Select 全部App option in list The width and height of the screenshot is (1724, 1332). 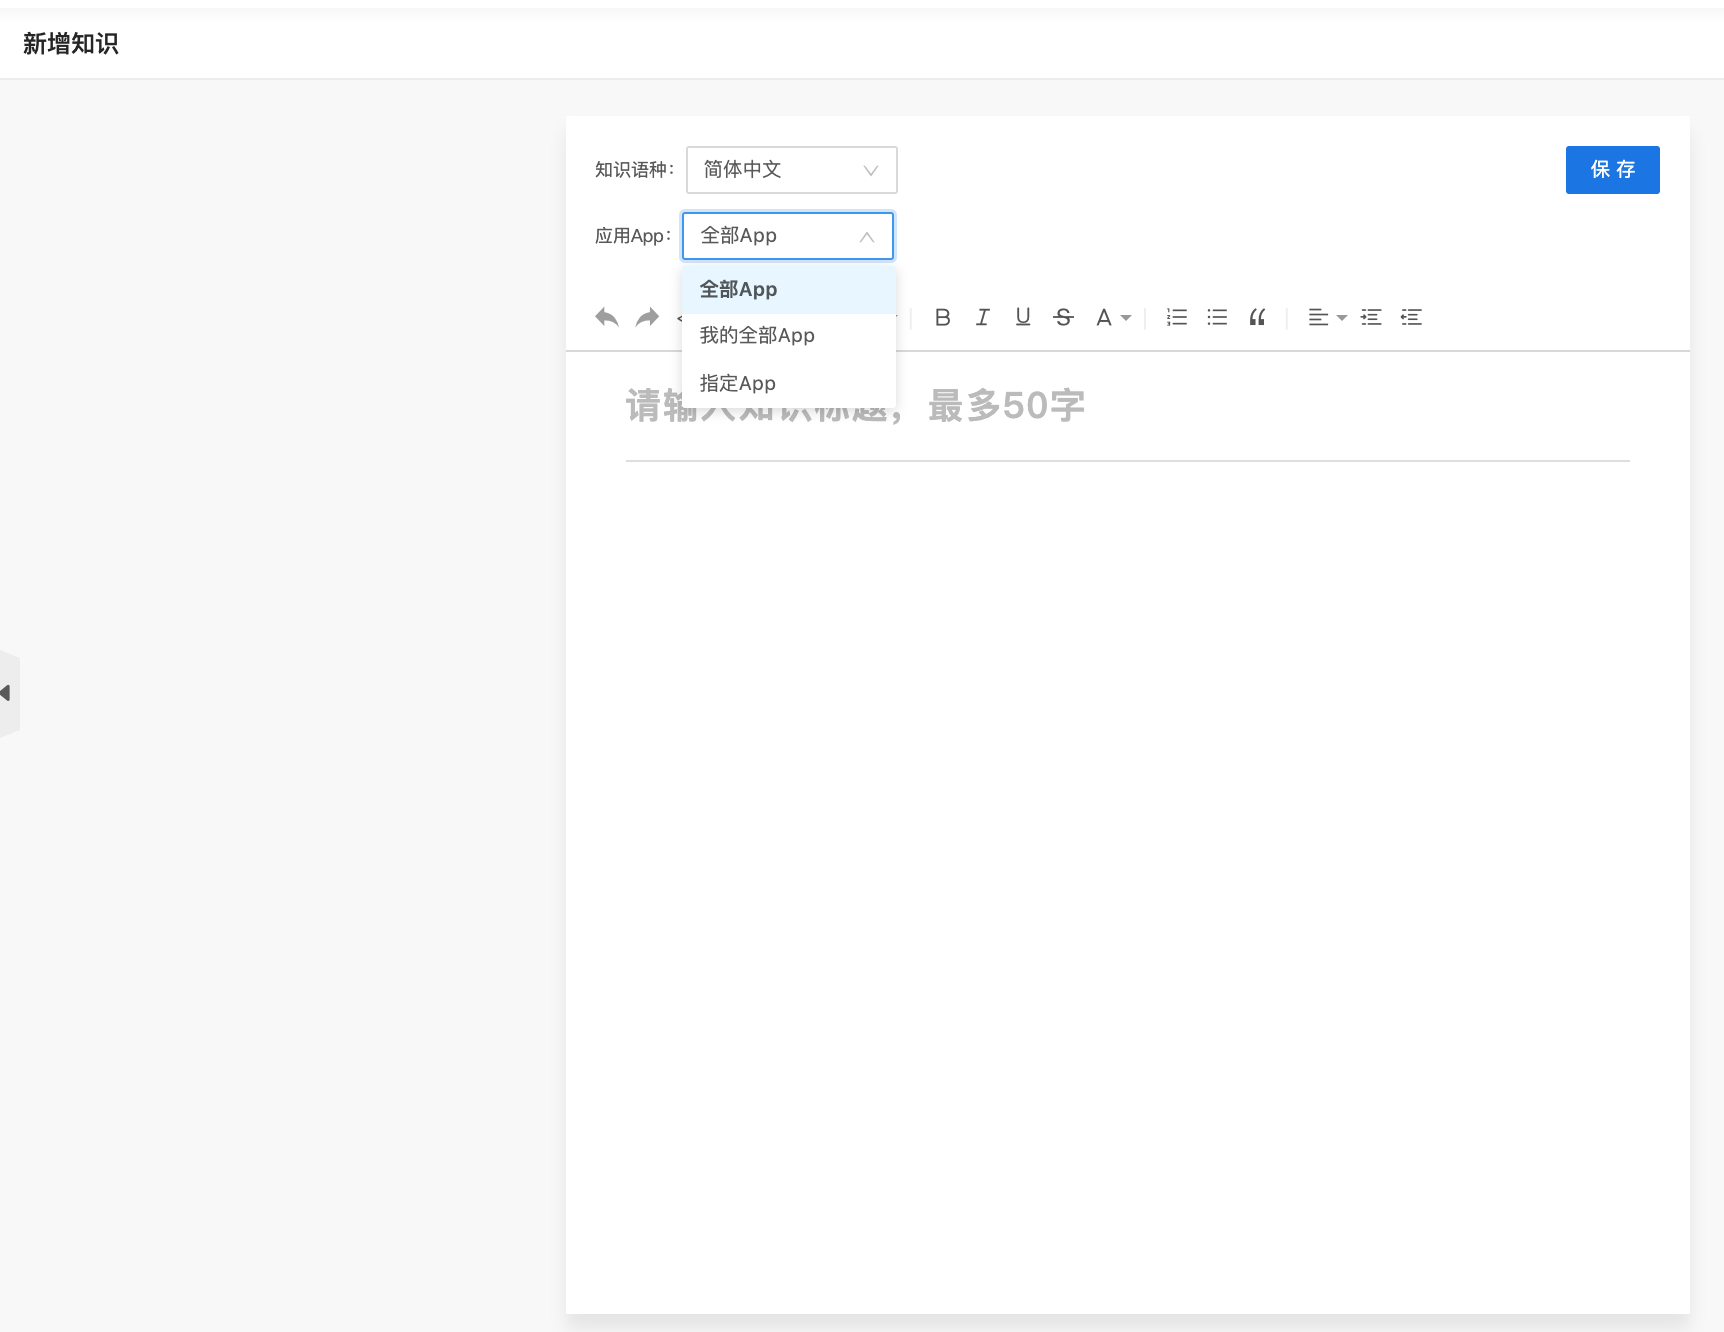(x=789, y=289)
